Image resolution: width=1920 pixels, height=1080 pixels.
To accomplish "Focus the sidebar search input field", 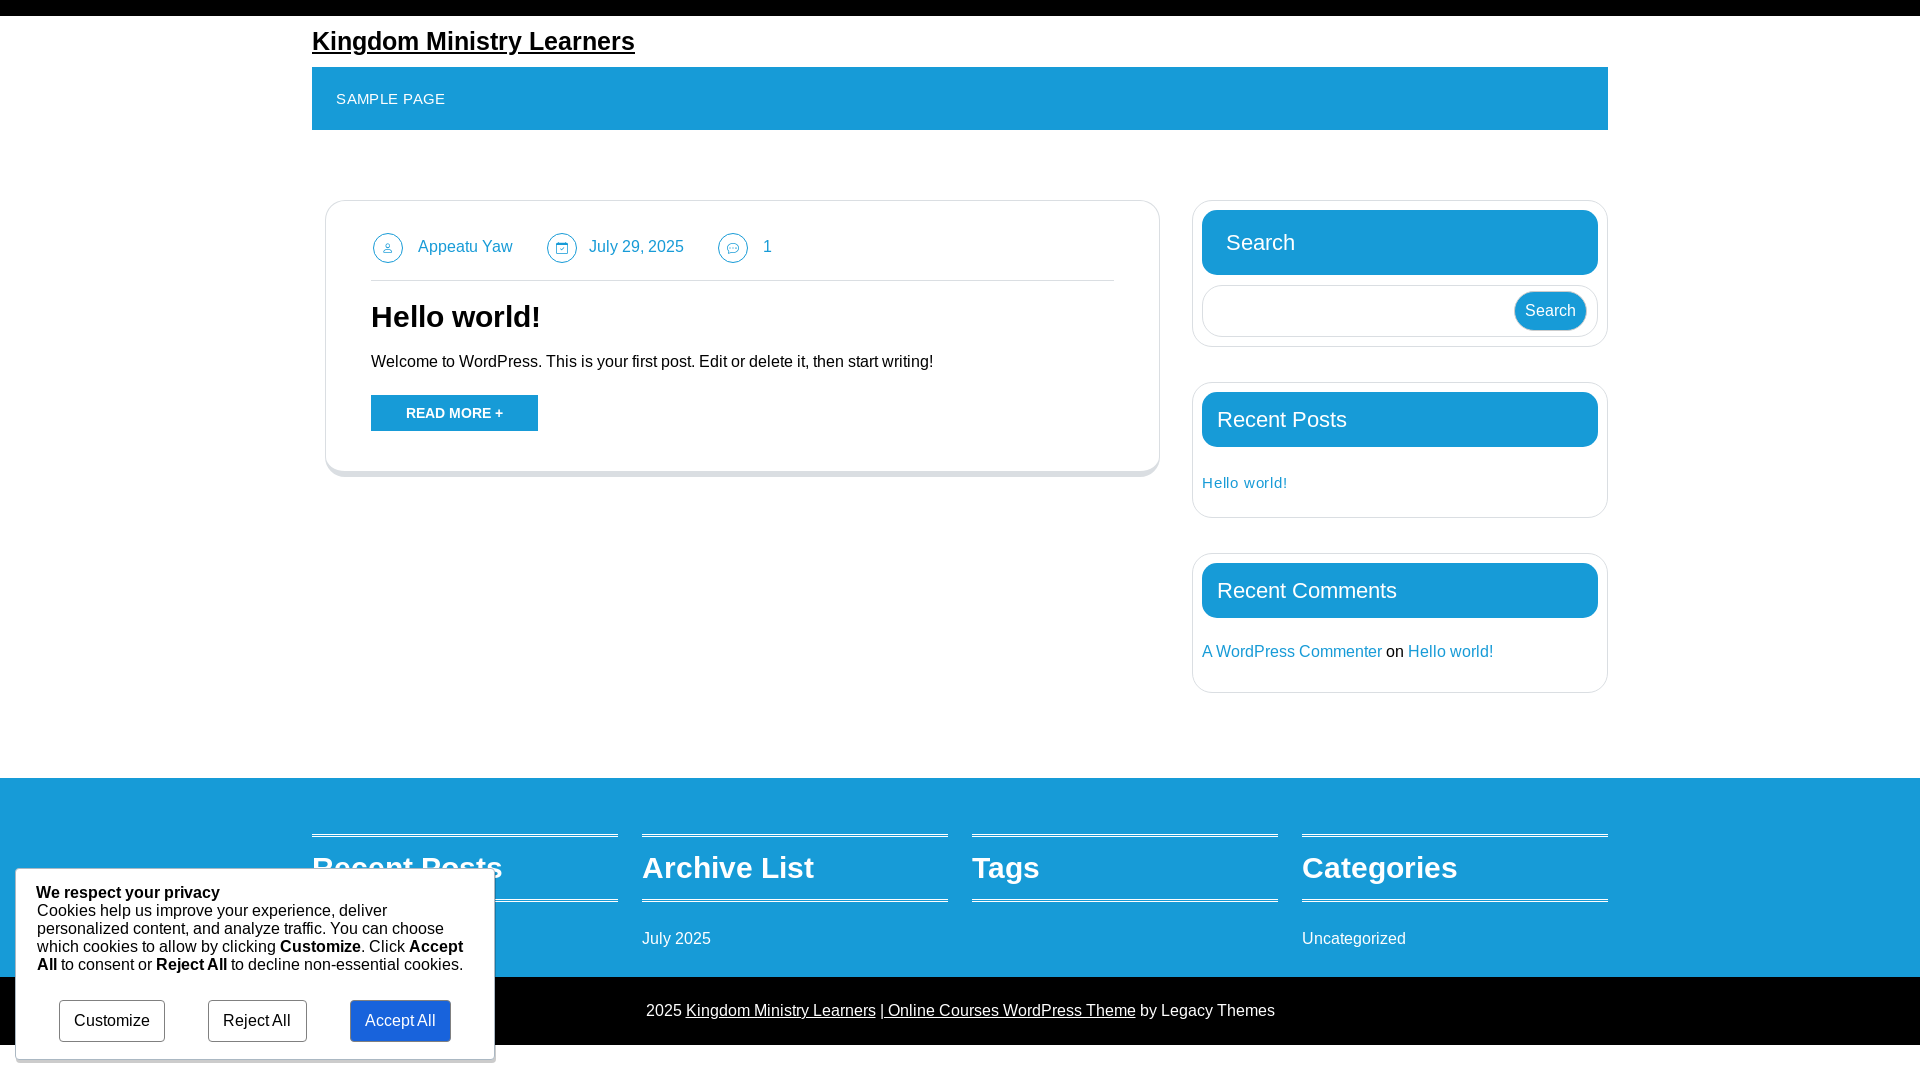I will [x=1360, y=311].
